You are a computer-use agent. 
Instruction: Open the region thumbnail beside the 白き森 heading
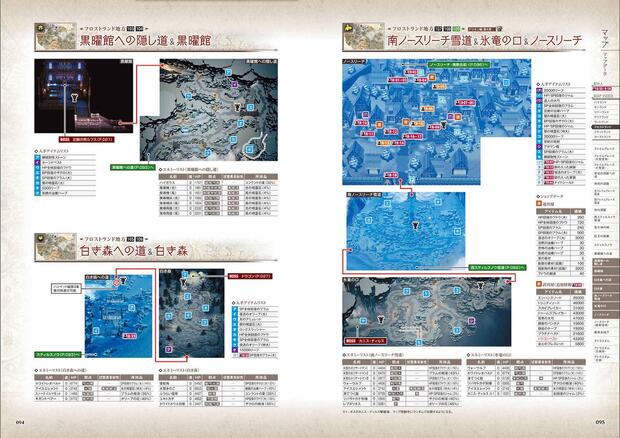click(x=55, y=247)
